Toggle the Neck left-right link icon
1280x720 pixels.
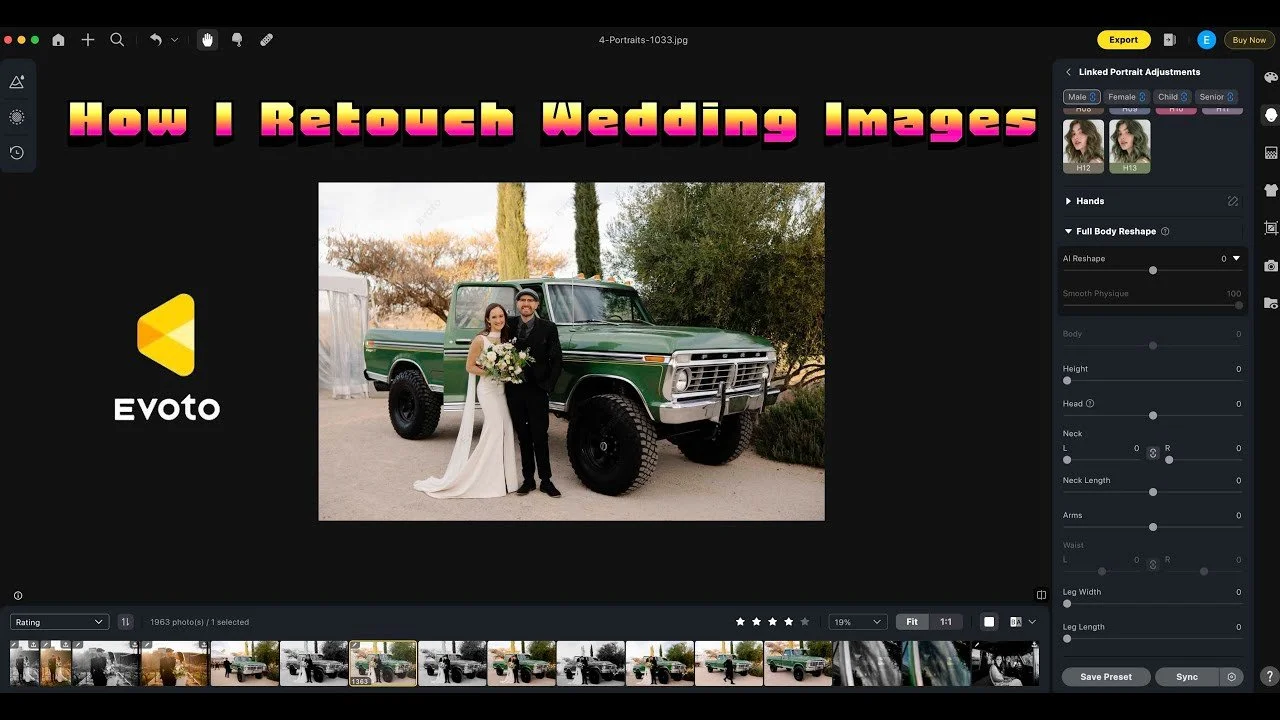(x=1153, y=453)
